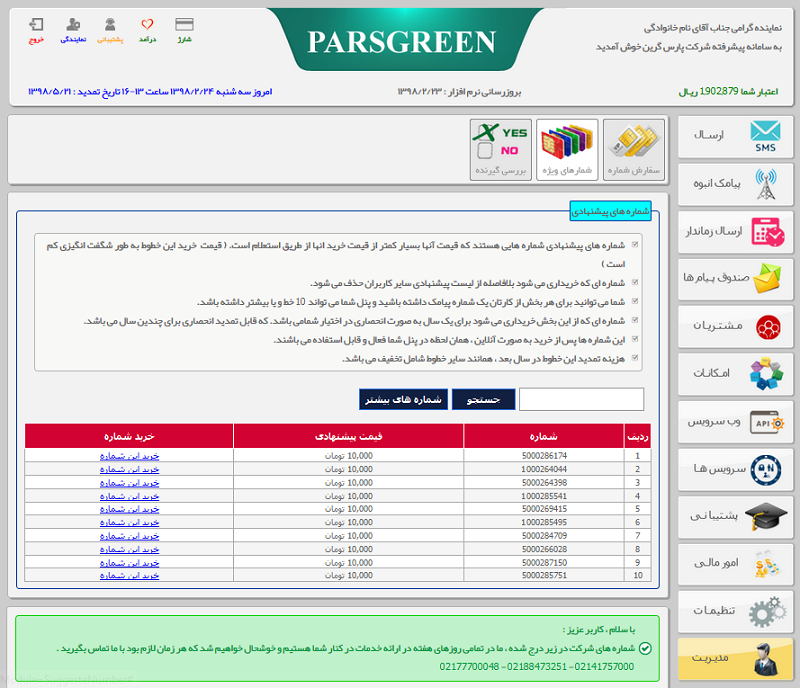This screenshot has width=800, height=688.
Task: Buy number 5000286174 link
Action: [x=130, y=456]
